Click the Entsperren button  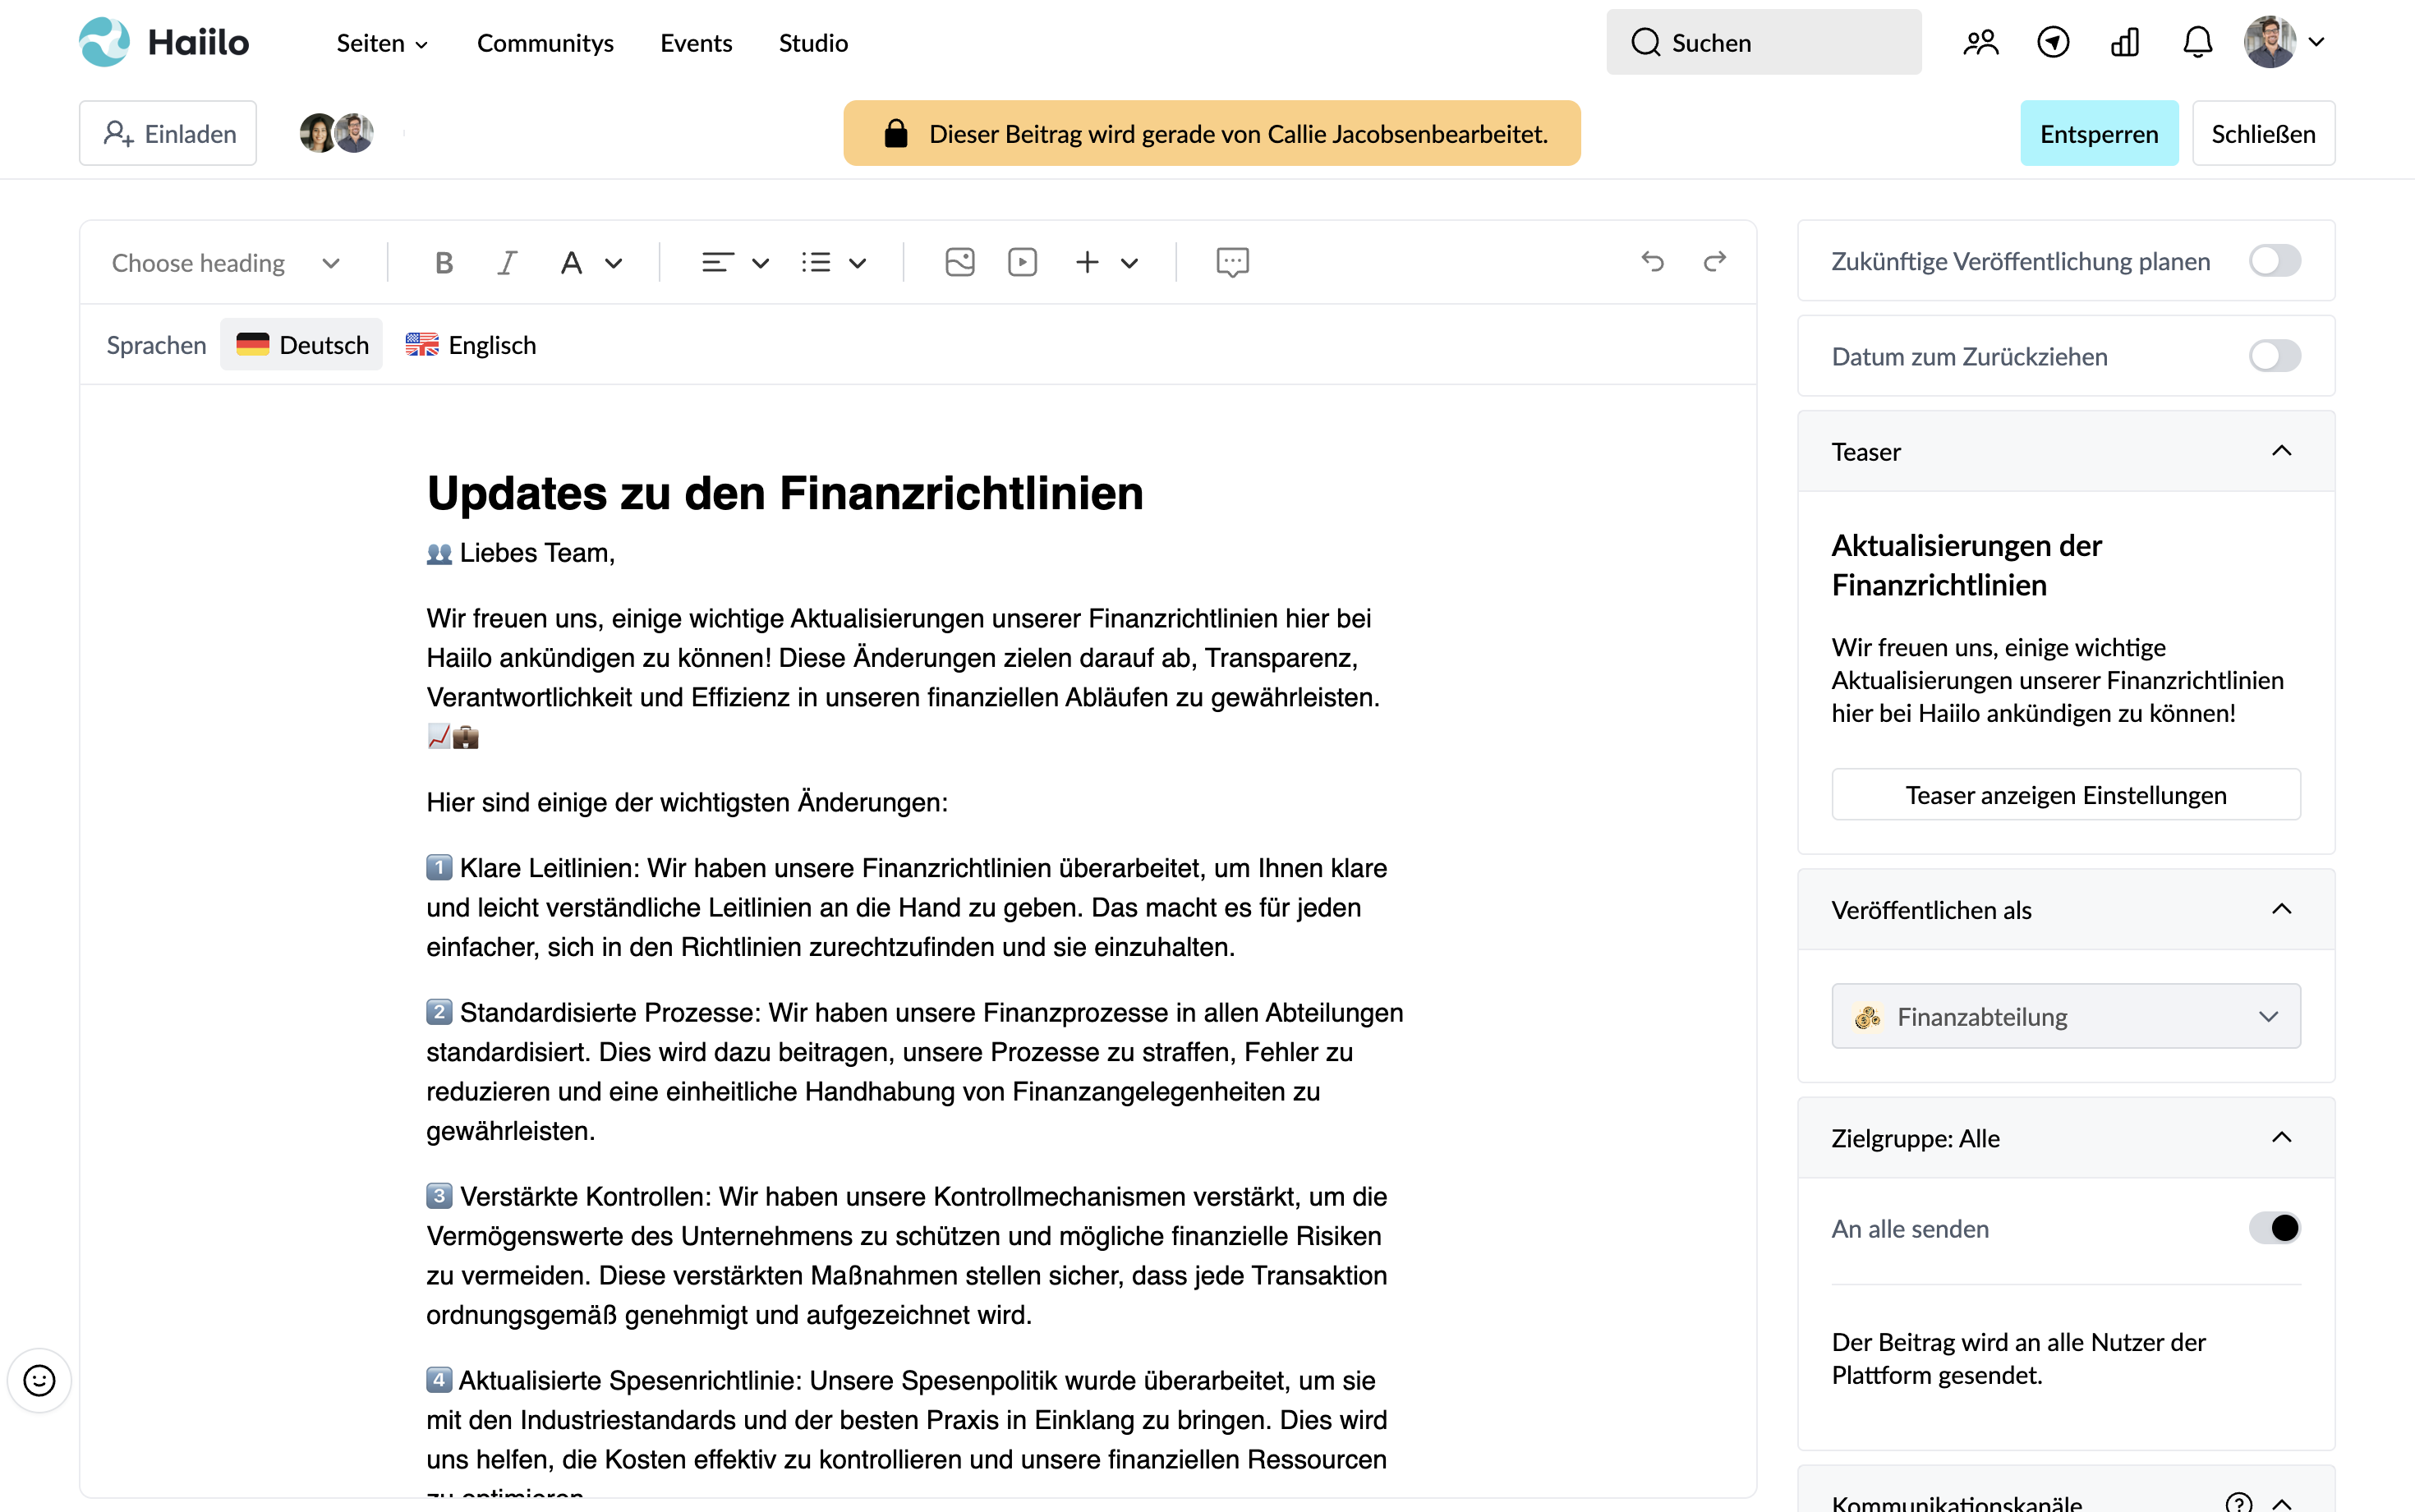tap(2098, 133)
